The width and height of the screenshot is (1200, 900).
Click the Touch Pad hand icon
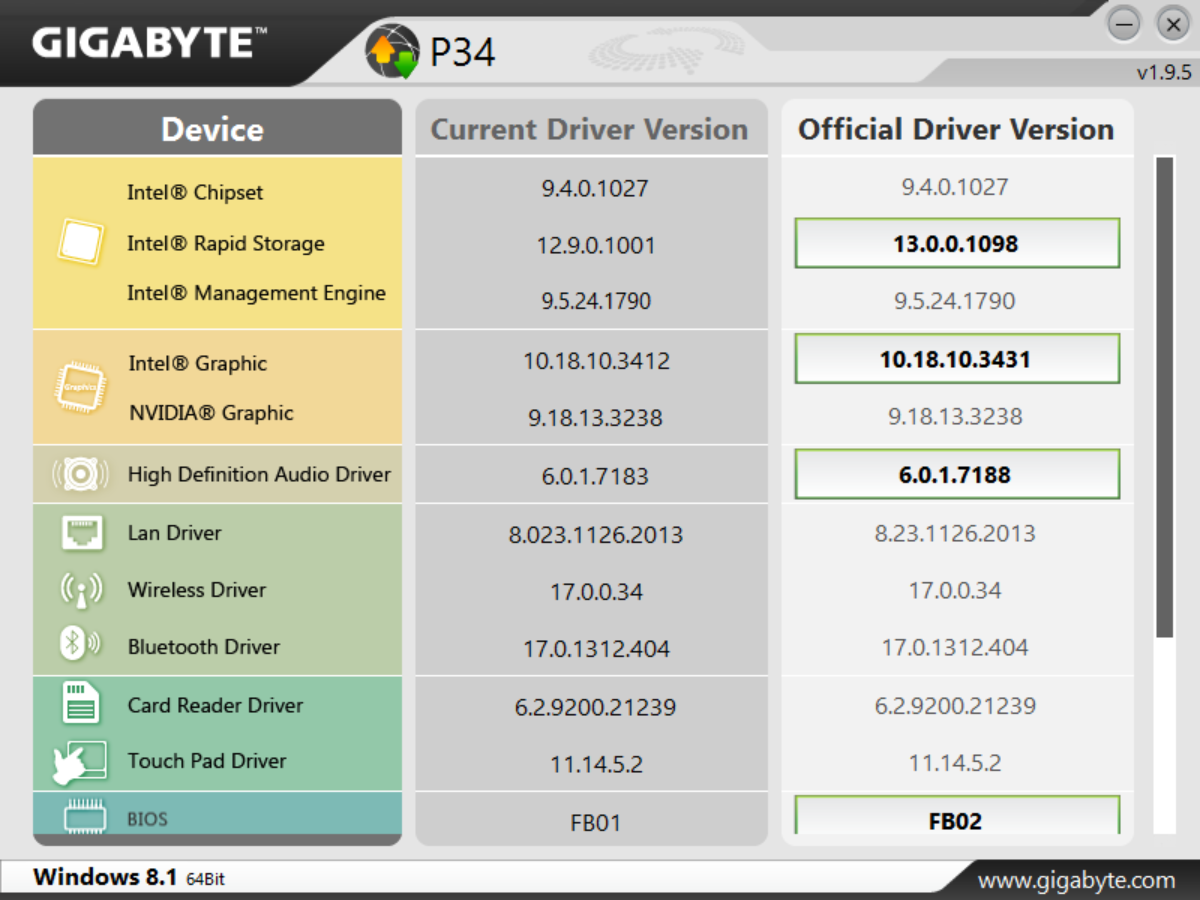click(80, 762)
